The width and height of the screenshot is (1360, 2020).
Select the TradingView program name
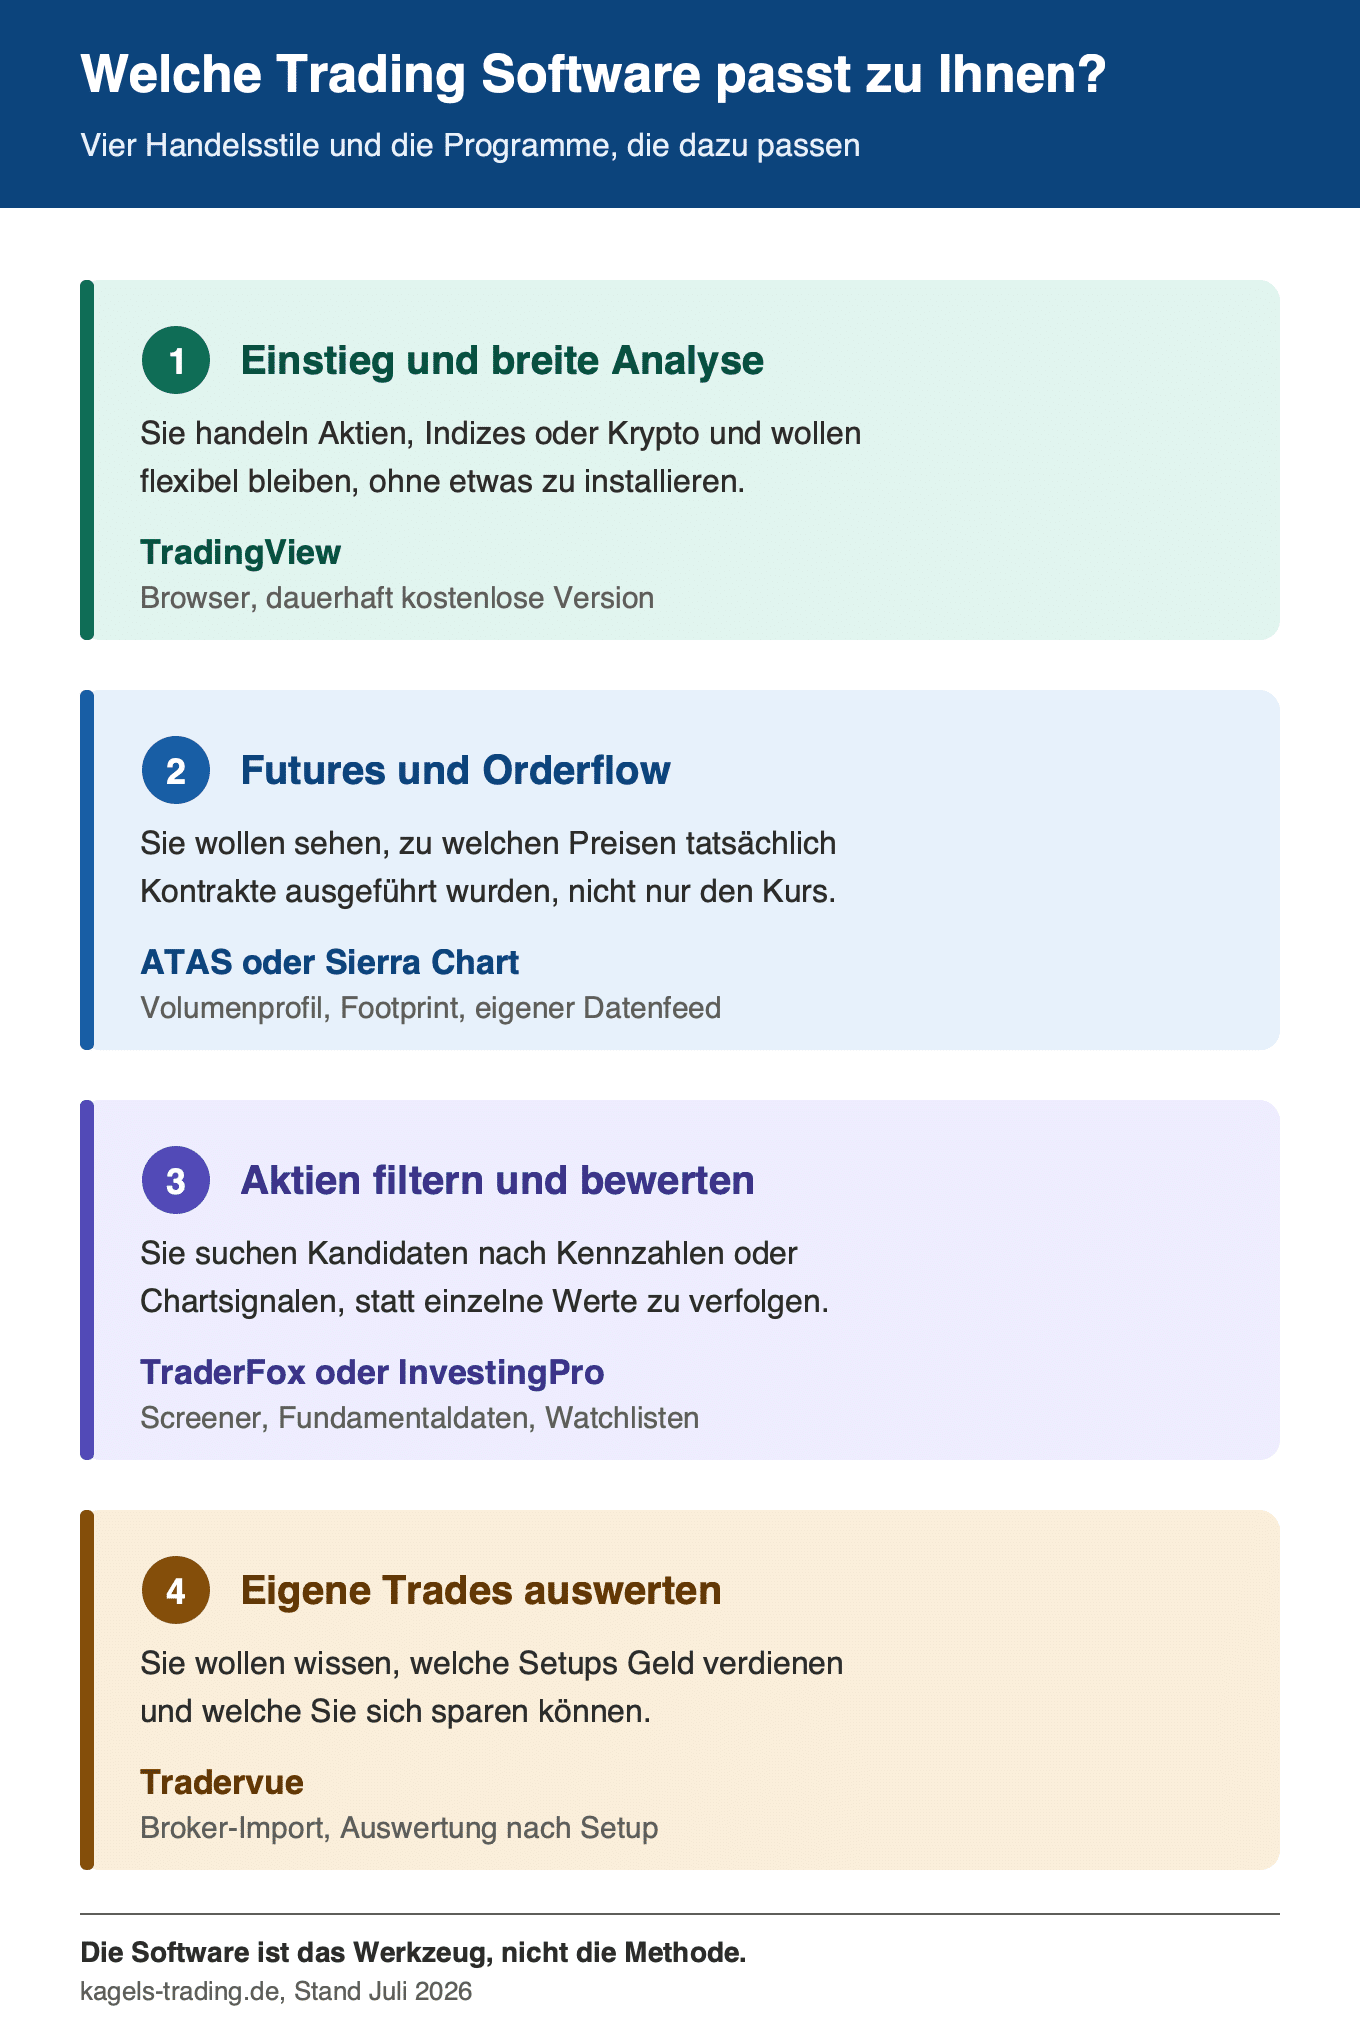pyautogui.click(x=240, y=552)
